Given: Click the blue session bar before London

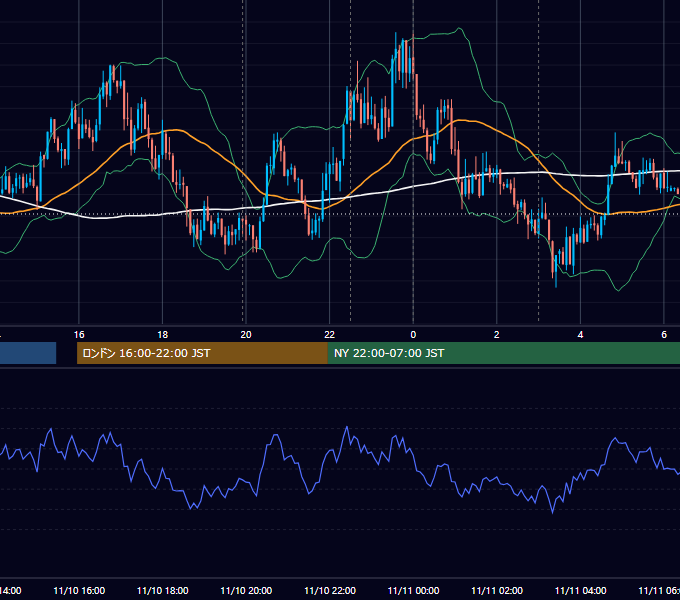Looking at the screenshot, I should pyautogui.click(x=28, y=353).
